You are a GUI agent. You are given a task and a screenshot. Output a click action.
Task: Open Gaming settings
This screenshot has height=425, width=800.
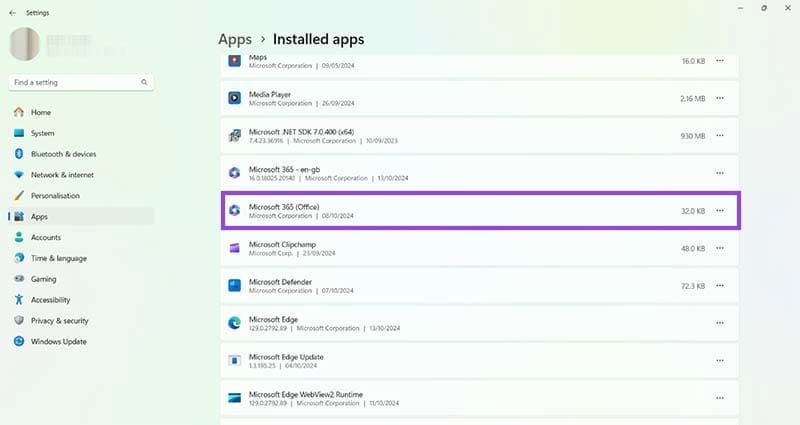pos(81,279)
